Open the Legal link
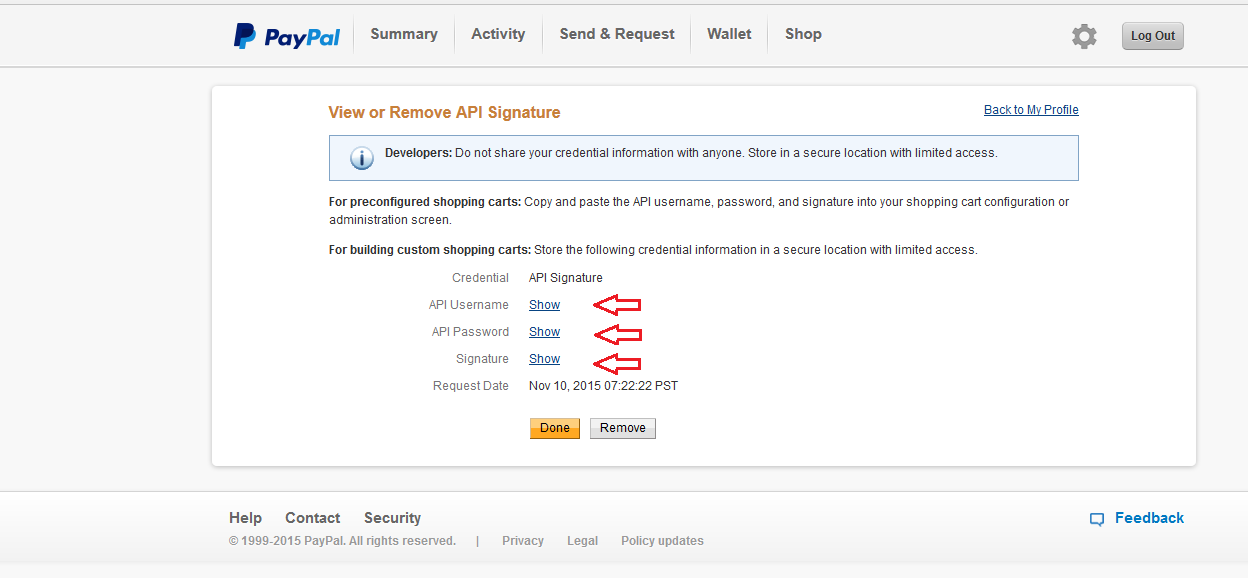The image size is (1248, 578). (x=582, y=541)
